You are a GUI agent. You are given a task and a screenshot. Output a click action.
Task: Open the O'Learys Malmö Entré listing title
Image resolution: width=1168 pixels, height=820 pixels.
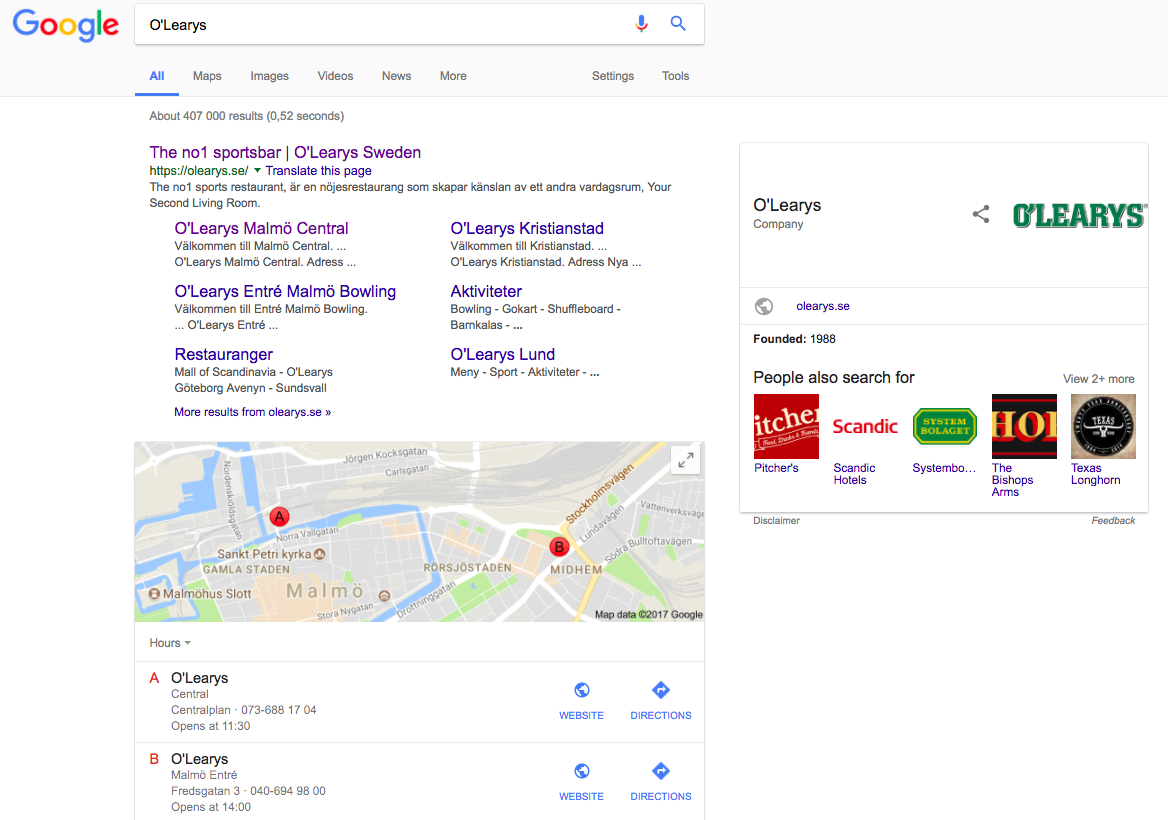coord(200,759)
